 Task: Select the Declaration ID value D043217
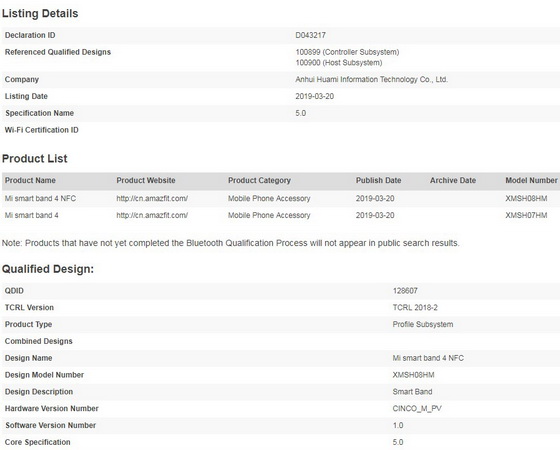pyautogui.click(x=310, y=35)
